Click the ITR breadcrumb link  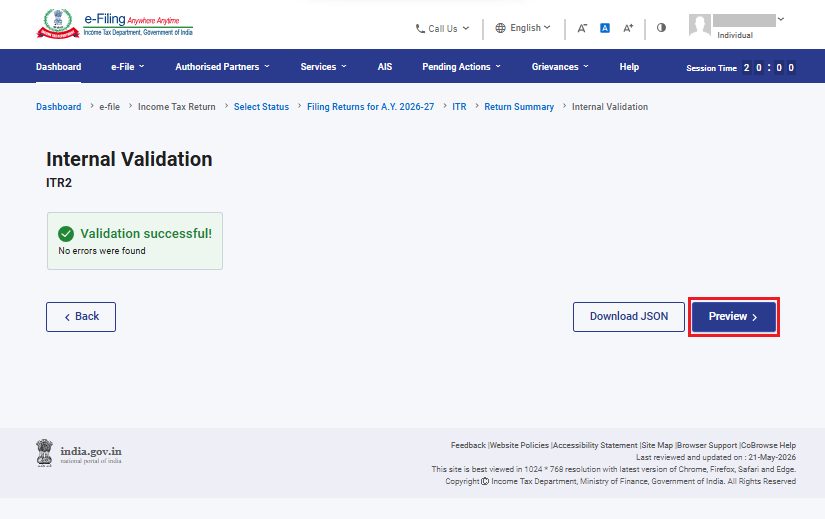459,107
